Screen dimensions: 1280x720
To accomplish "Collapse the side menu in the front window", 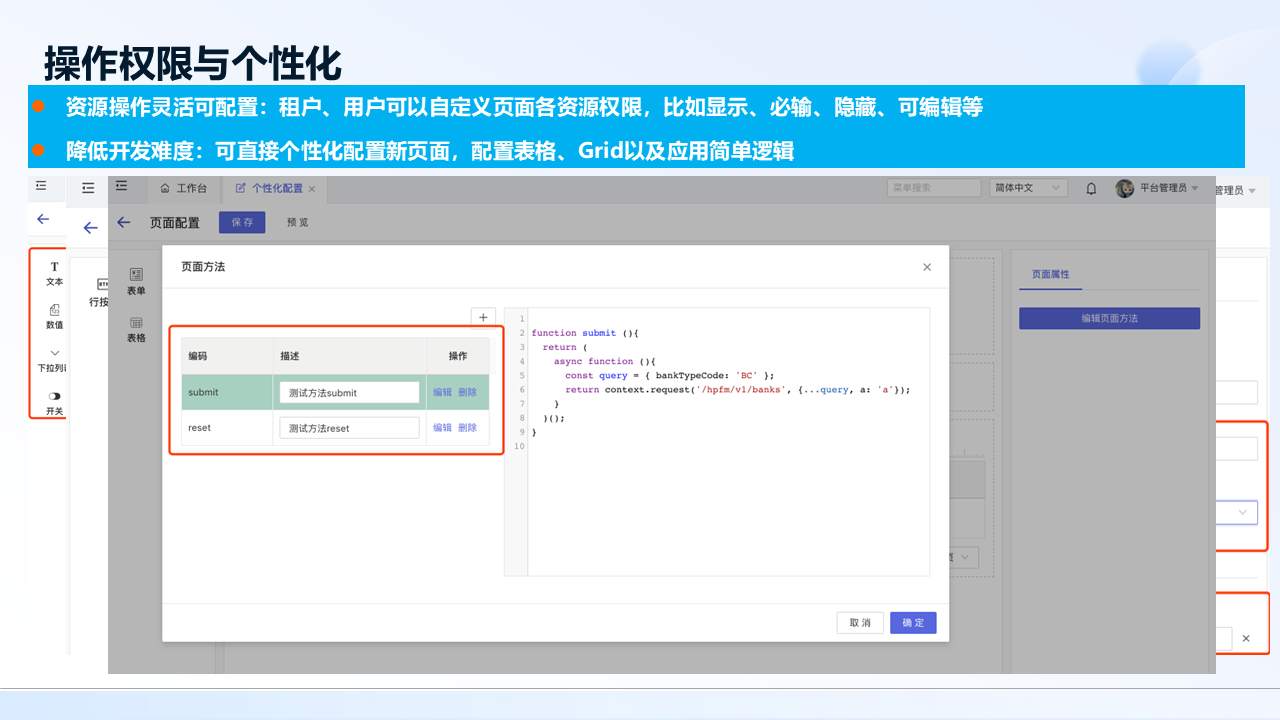I will pyautogui.click(x=122, y=186).
